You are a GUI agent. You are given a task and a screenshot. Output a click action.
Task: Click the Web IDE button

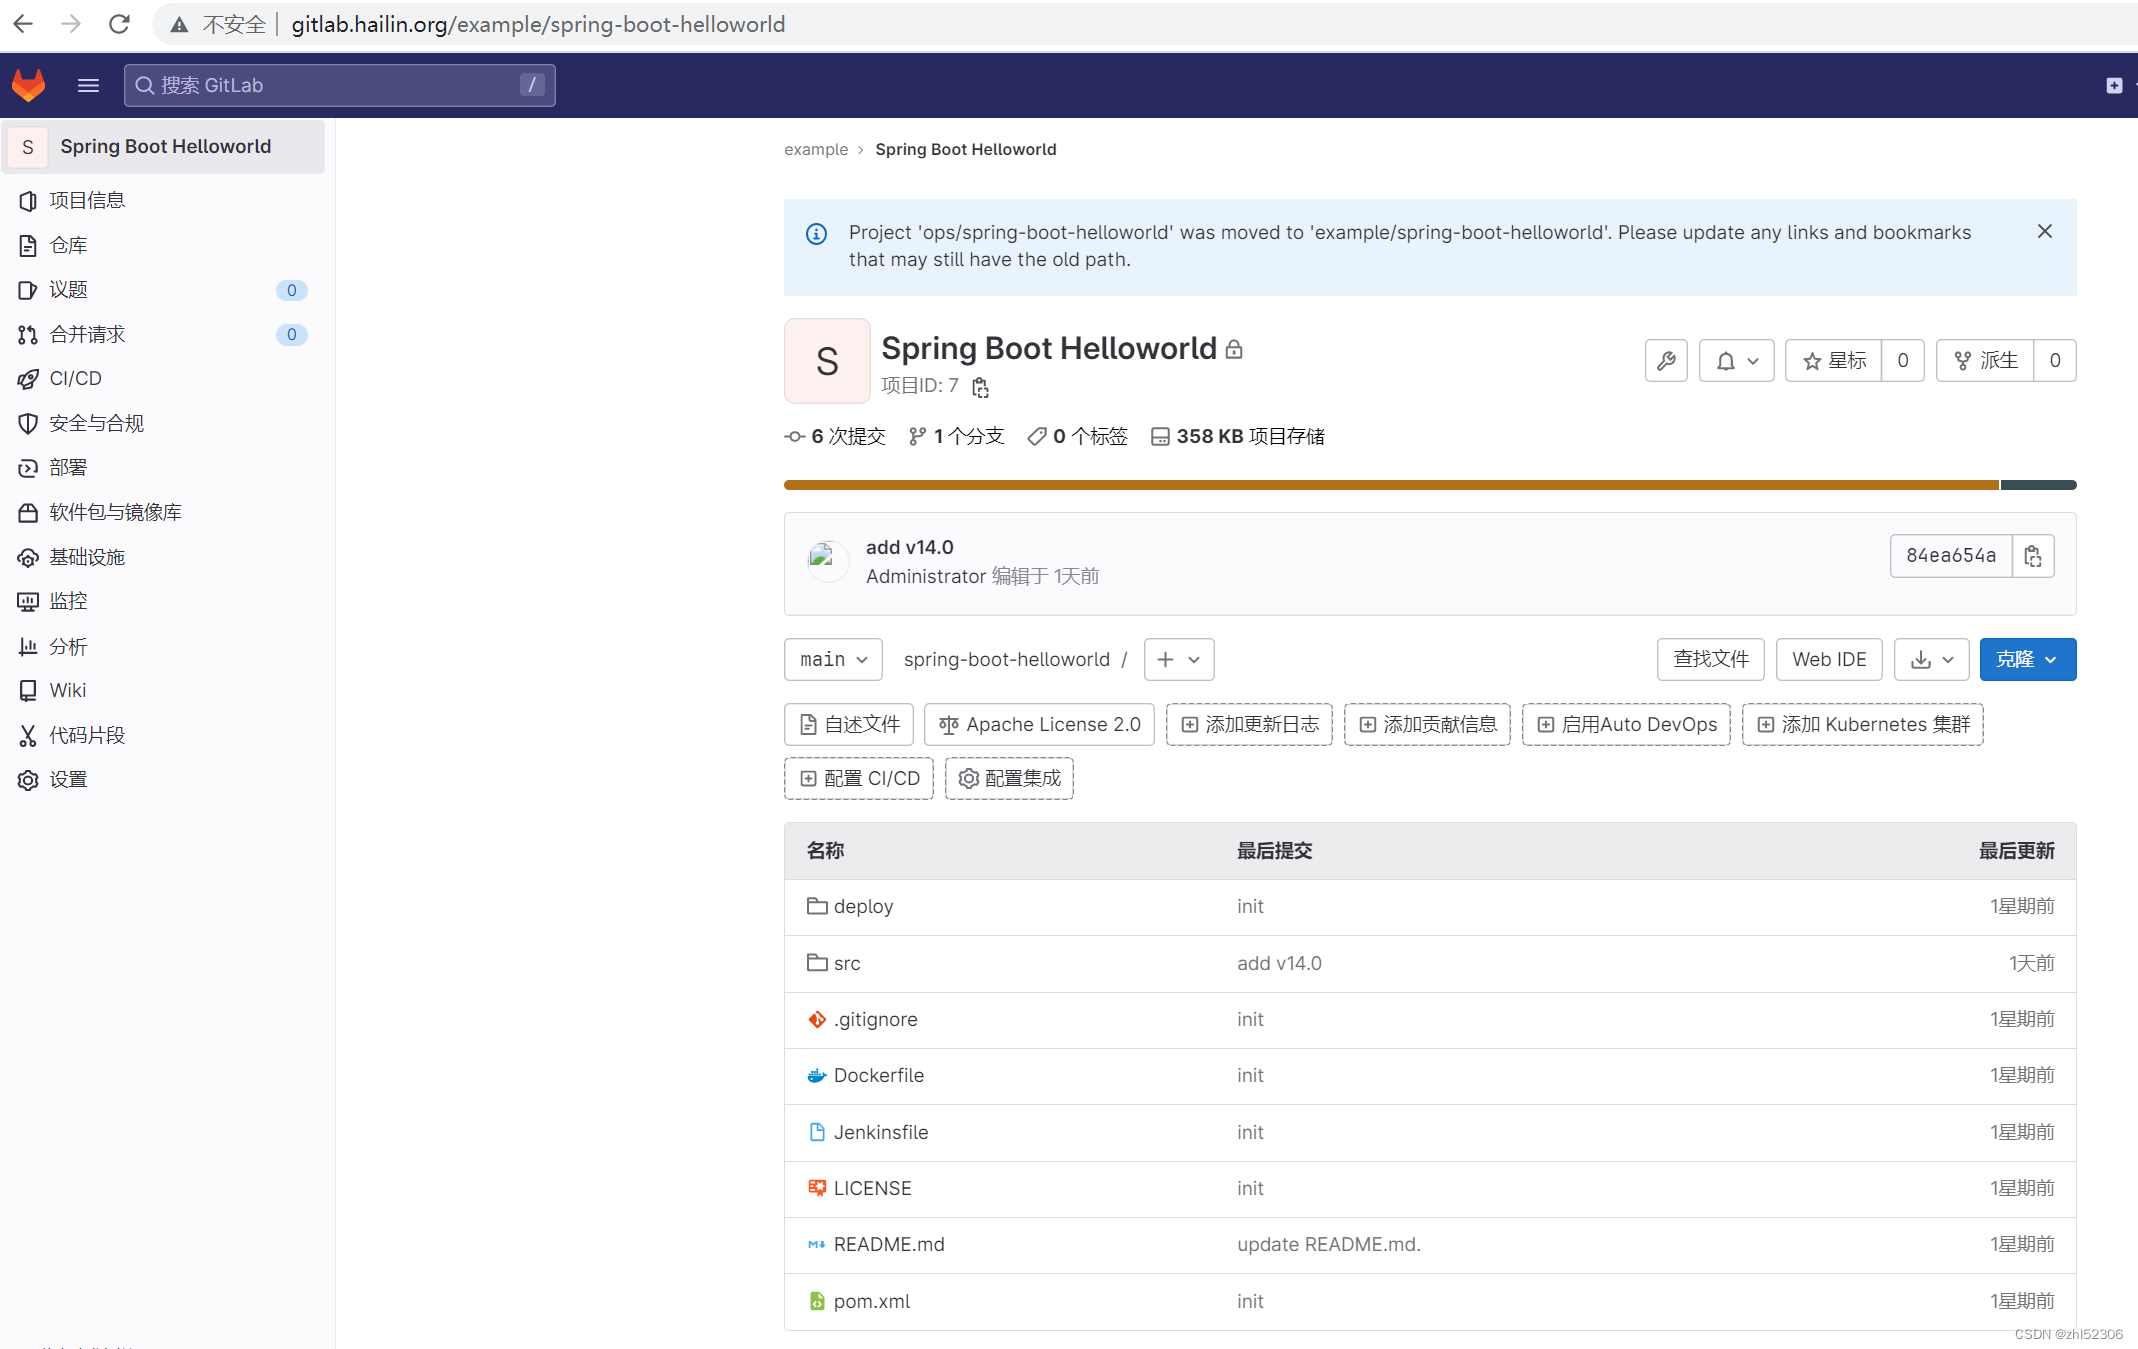click(1828, 660)
